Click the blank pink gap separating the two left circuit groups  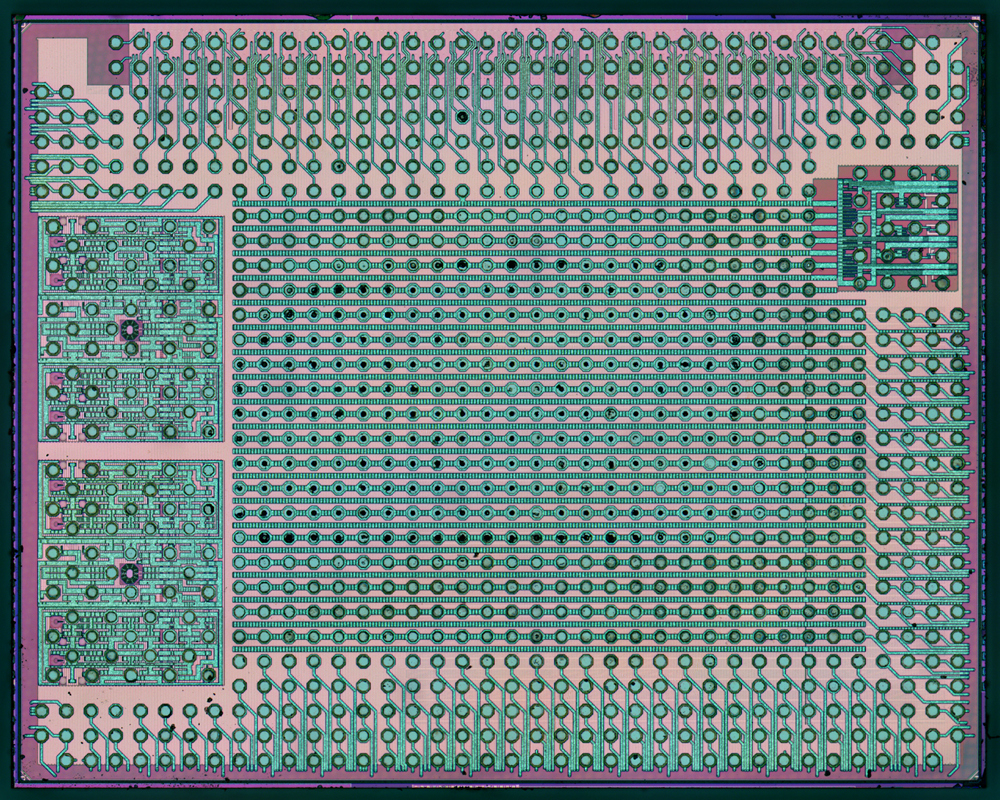click(131, 450)
